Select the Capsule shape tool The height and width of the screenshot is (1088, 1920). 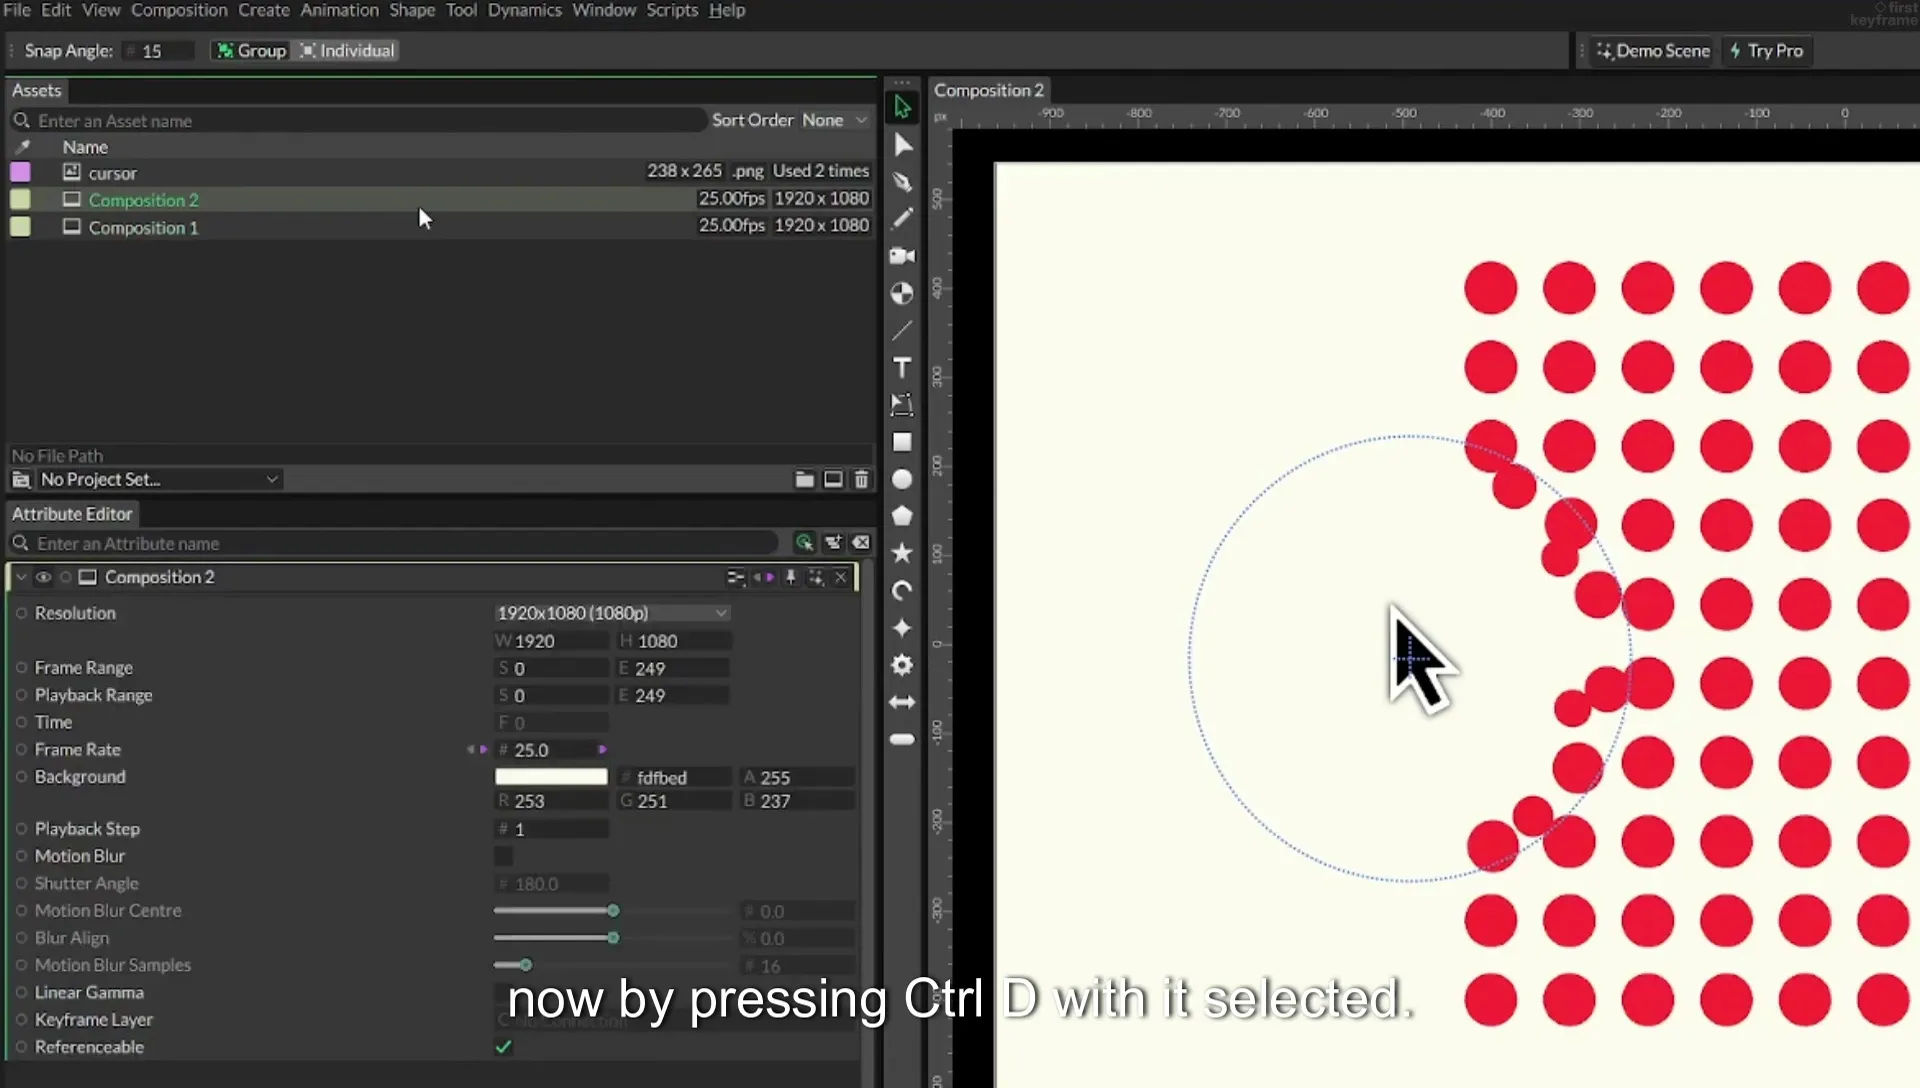pos(902,739)
